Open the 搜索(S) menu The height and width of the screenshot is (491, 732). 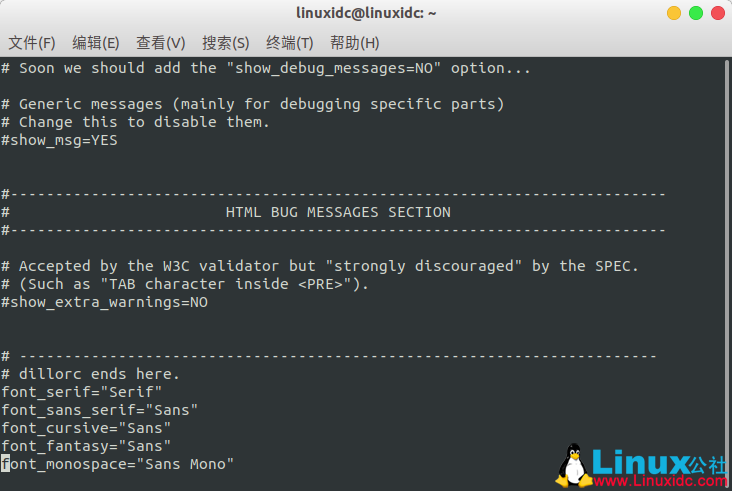[225, 43]
